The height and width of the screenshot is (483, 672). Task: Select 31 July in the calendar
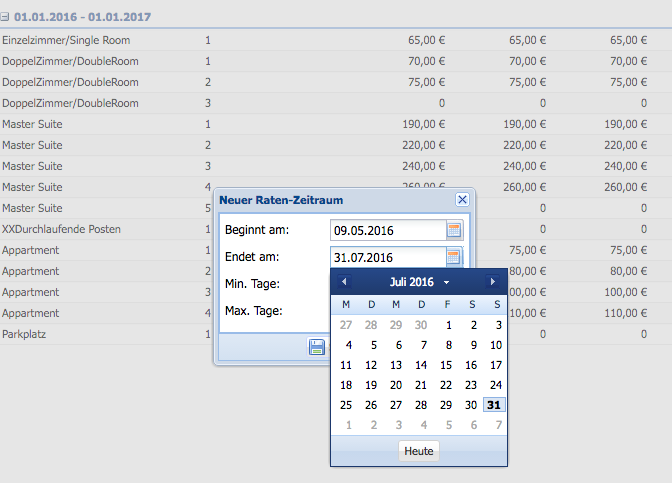495,405
